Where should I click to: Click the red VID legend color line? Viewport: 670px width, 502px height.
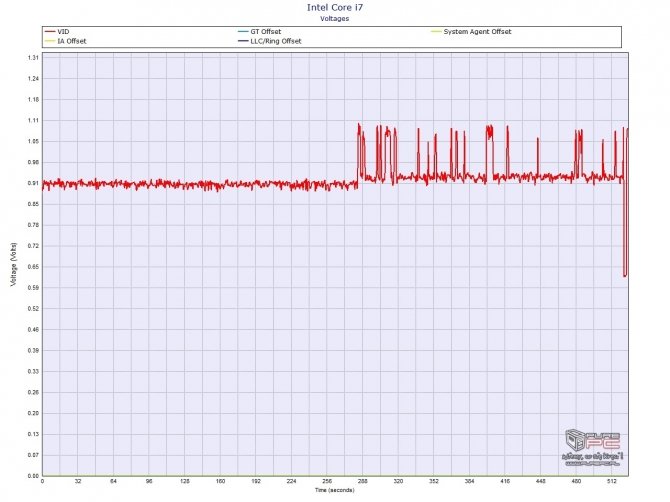tap(50, 32)
